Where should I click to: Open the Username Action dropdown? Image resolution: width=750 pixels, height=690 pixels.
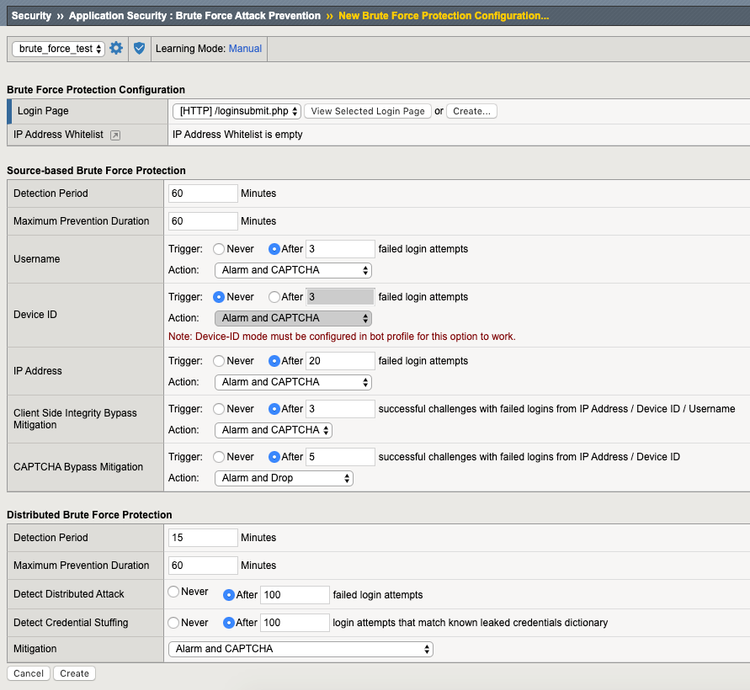(294, 270)
